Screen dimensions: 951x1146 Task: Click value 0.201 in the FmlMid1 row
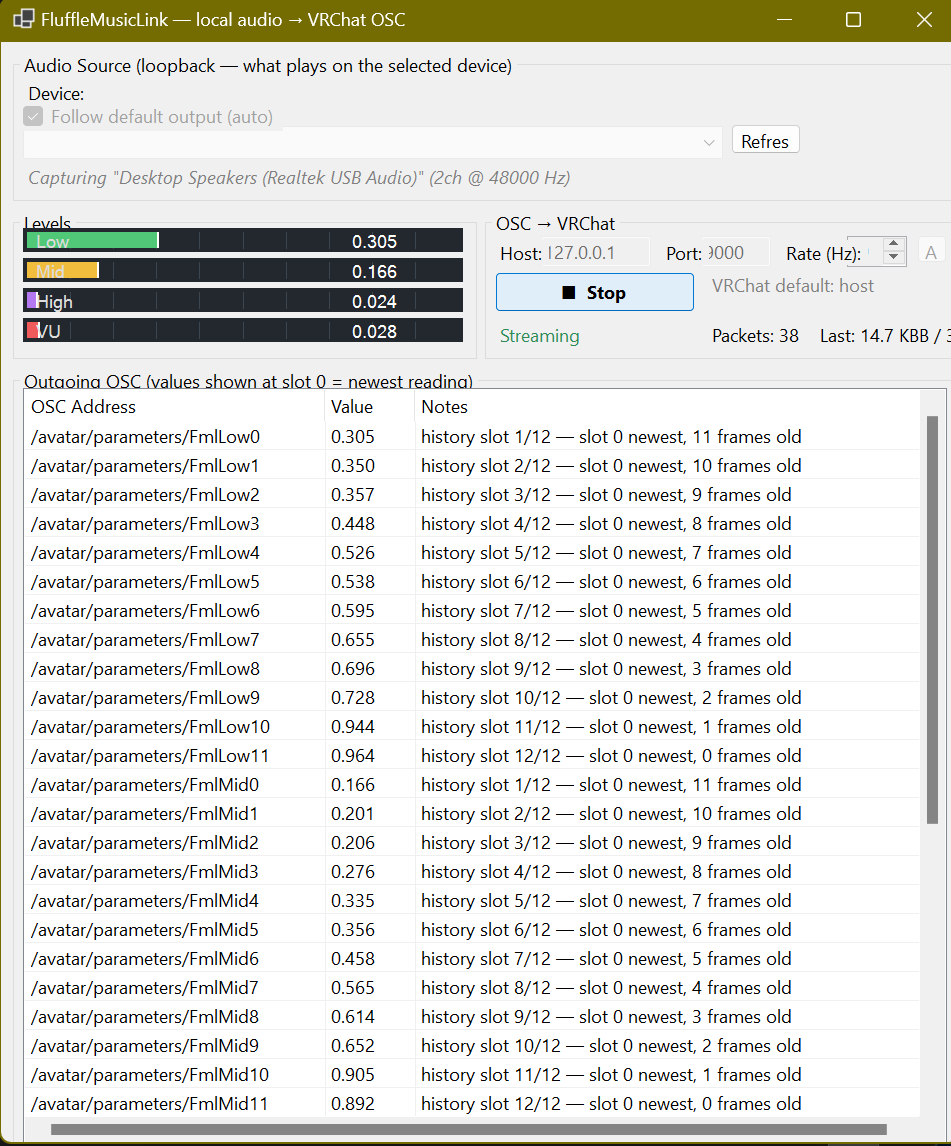coord(352,813)
